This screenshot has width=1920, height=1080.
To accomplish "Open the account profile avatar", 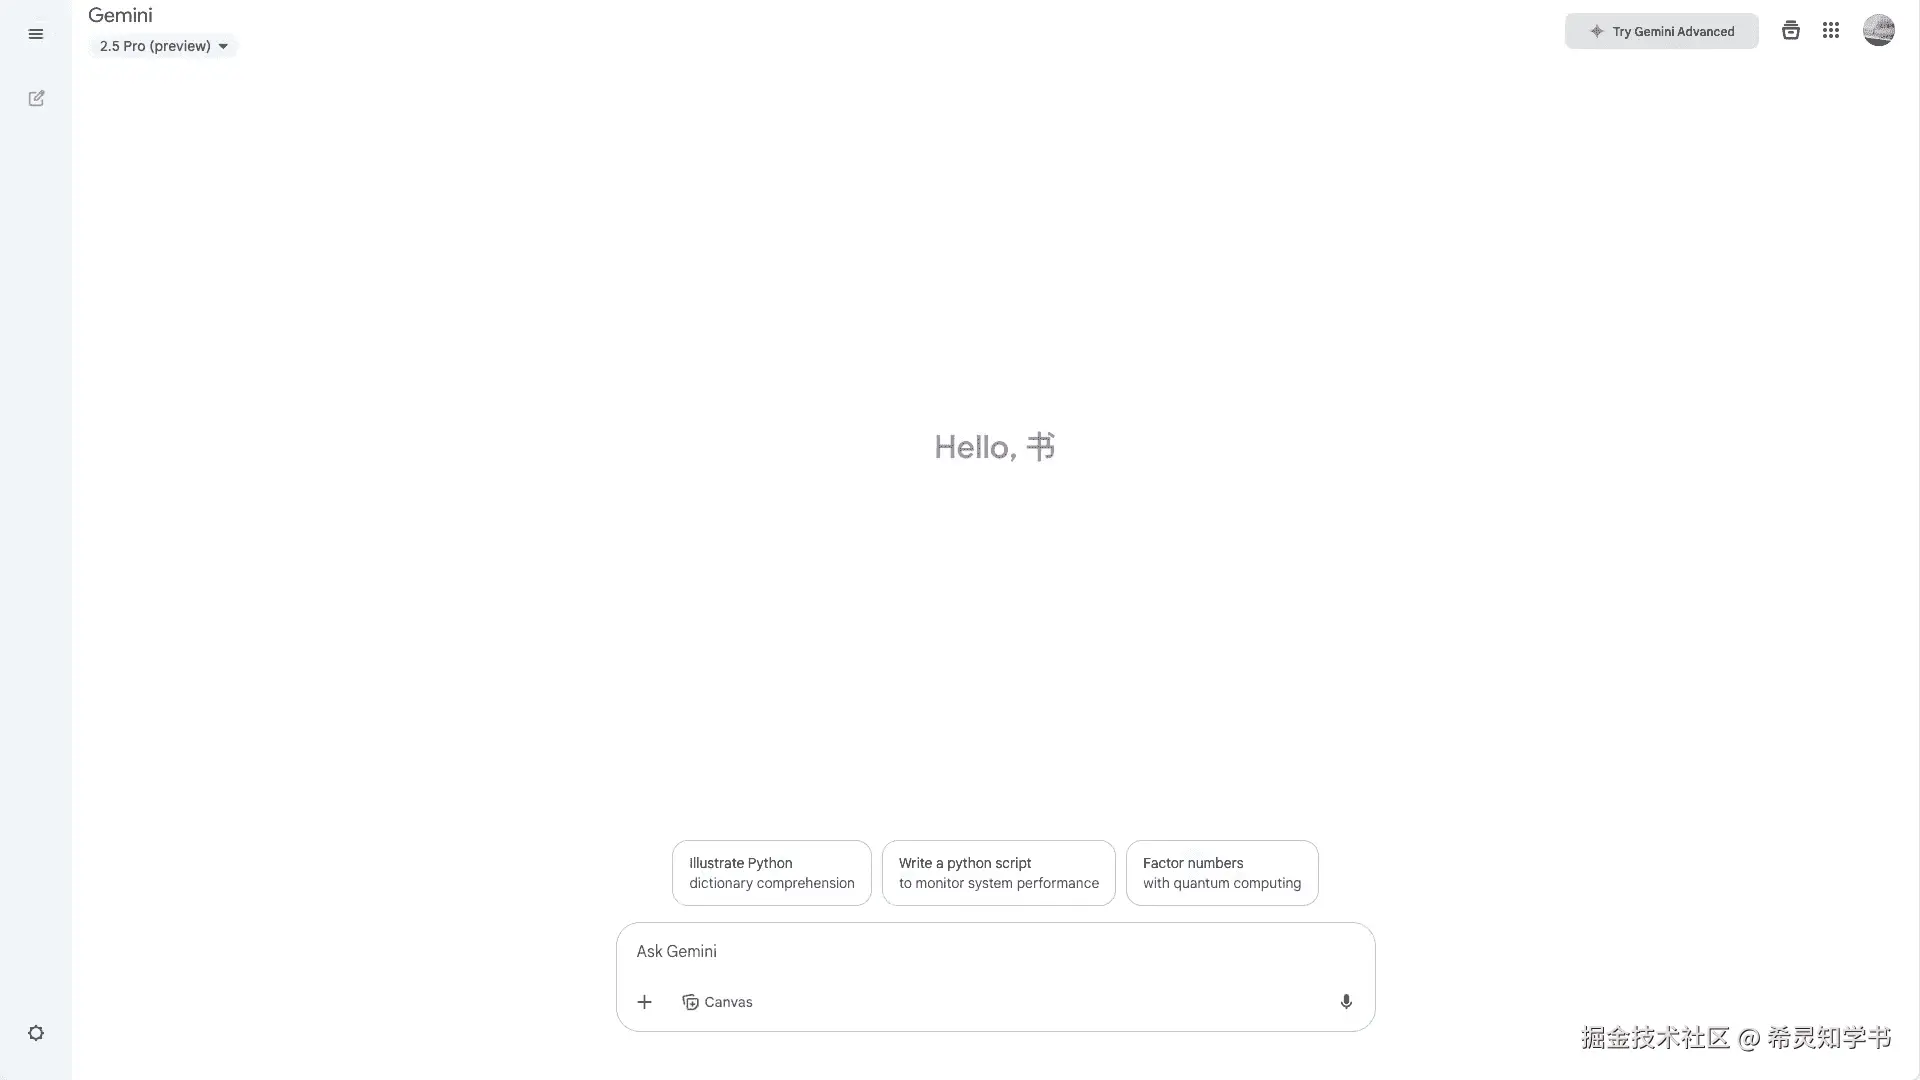I will [1878, 30].
